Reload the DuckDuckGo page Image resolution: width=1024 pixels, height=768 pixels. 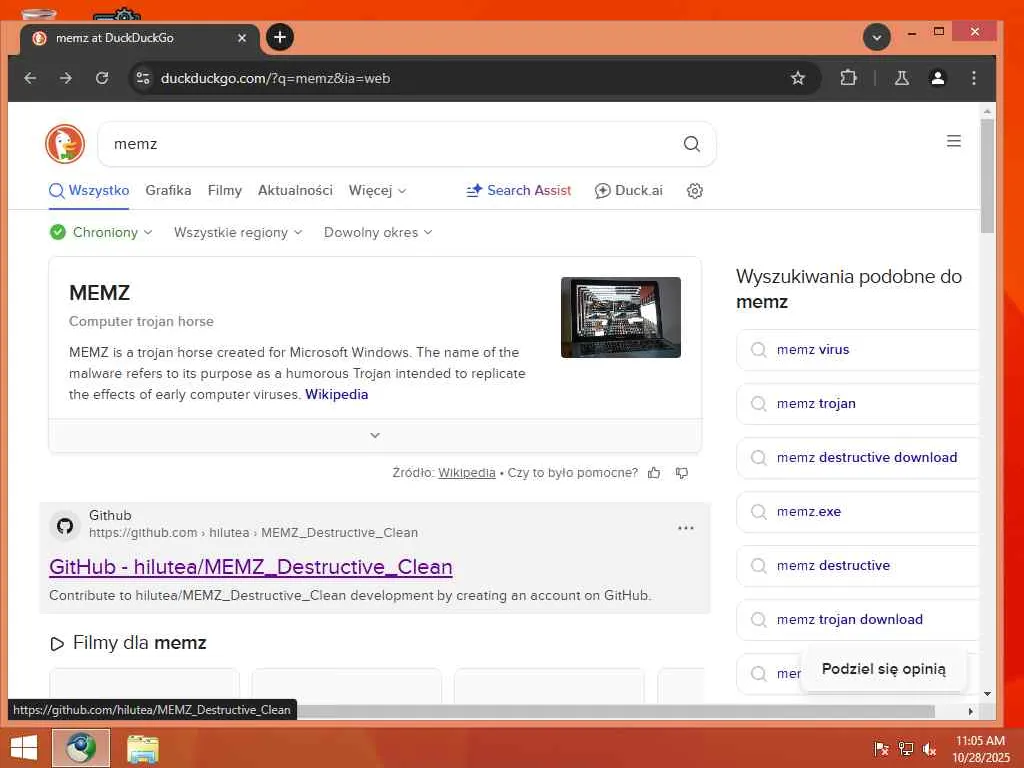click(x=102, y=78)
